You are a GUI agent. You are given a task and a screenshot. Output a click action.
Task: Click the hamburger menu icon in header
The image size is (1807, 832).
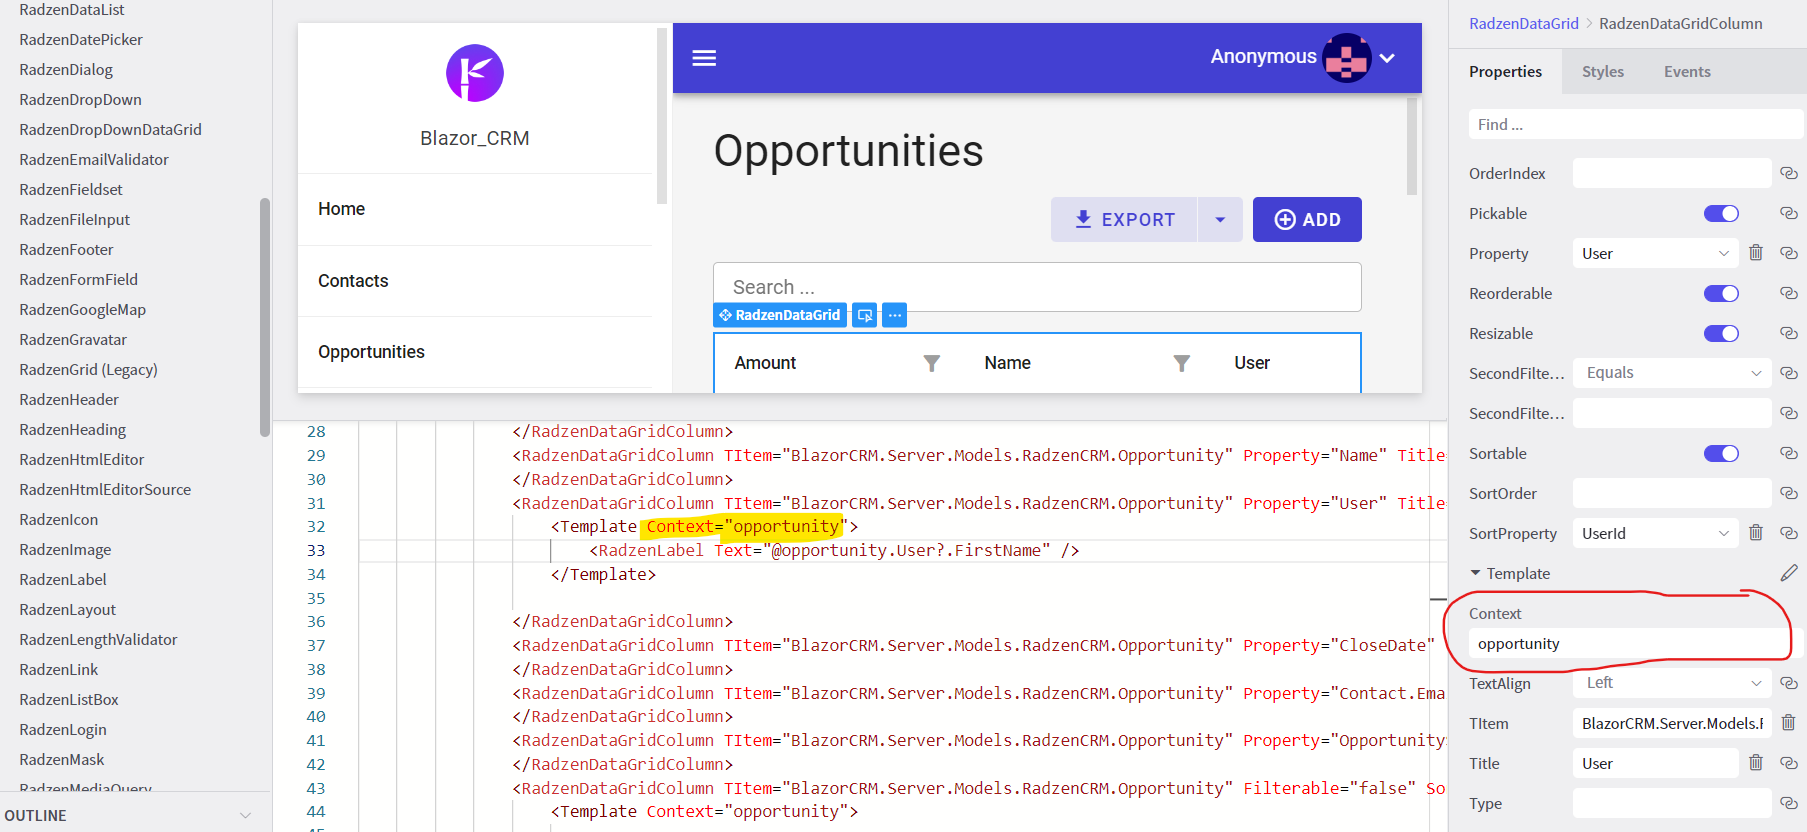pos(704,58)
